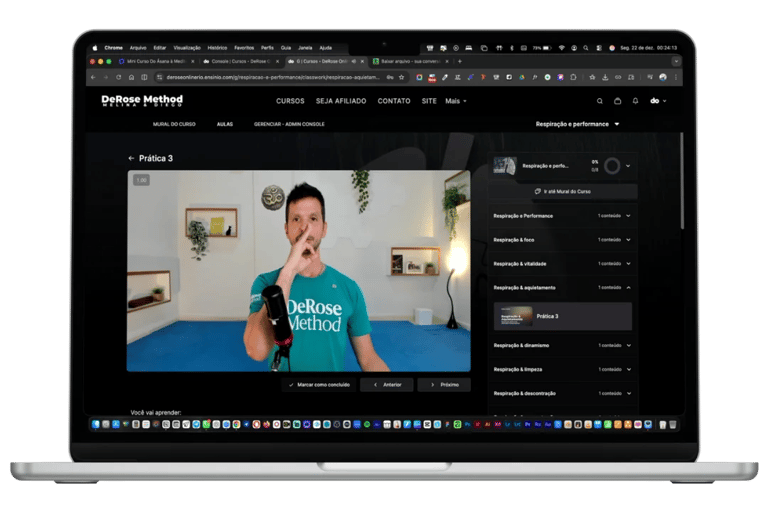Open GERENCIAR - ADMIN CONSOLE tab
The width and height of the screenshot is (768, 512).
click(x=289, y=124)
